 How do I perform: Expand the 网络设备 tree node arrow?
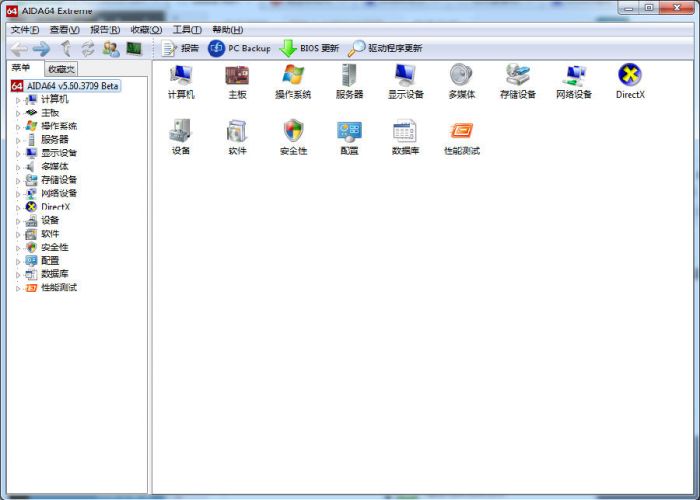click(x=18, y=194)
